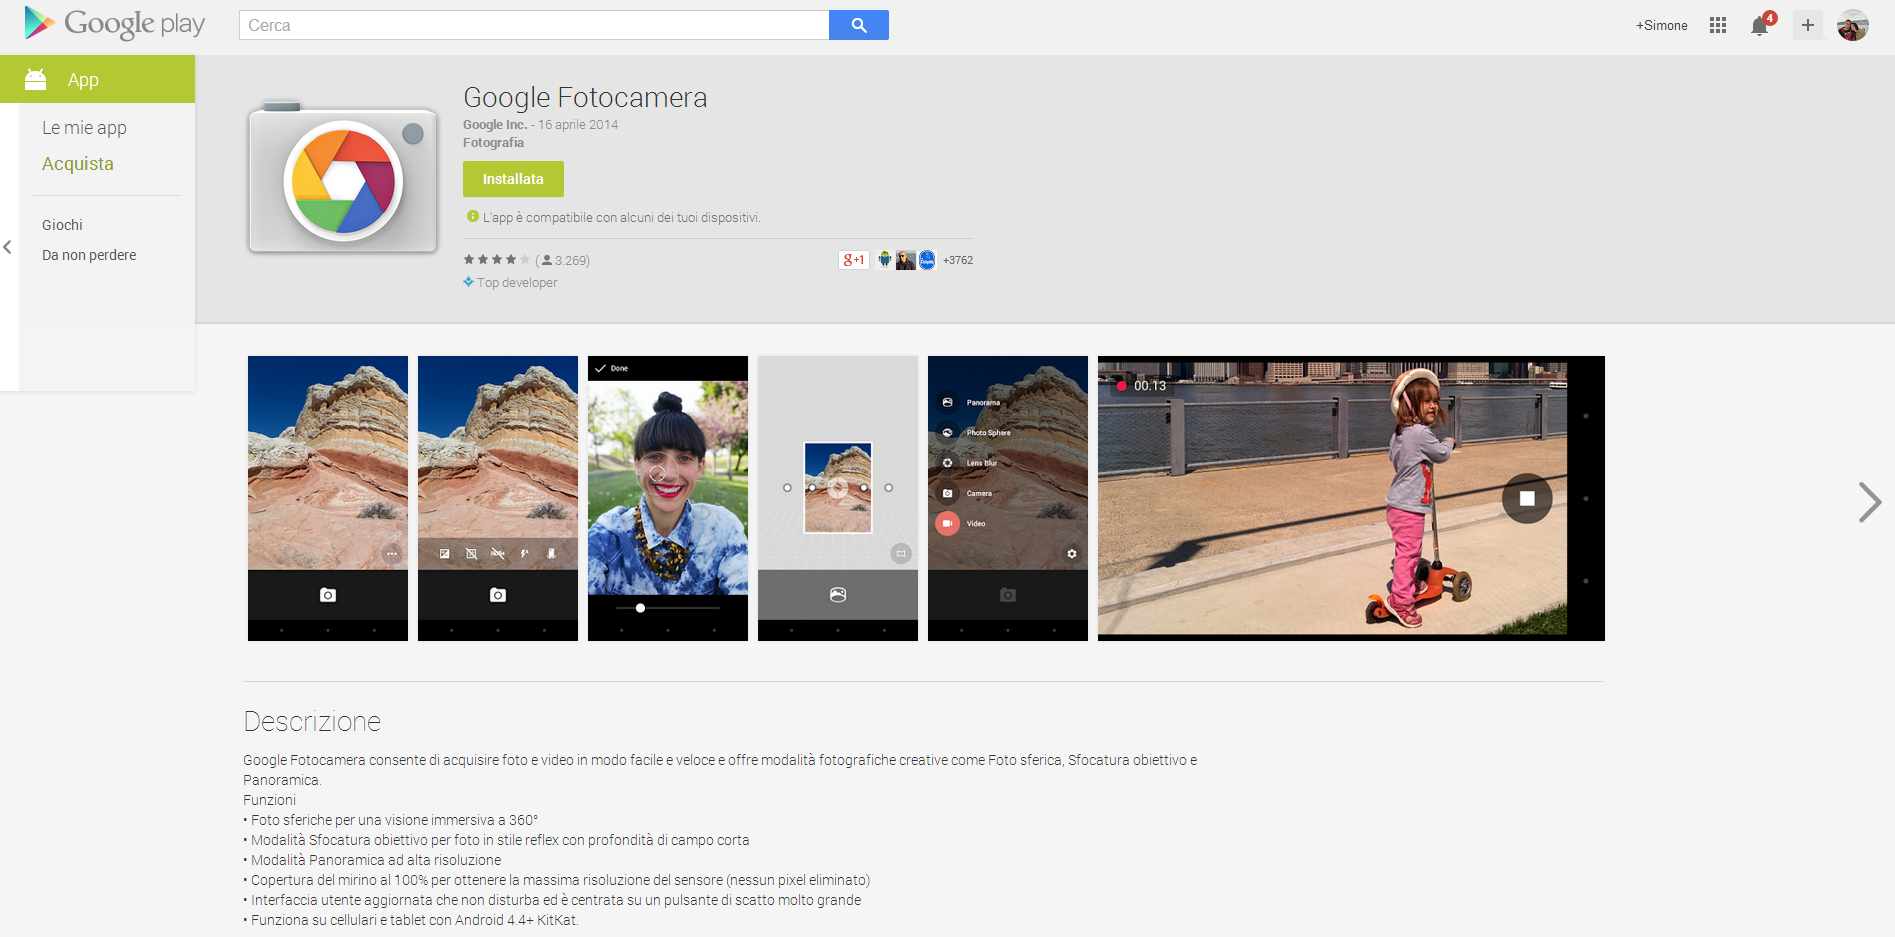
Task: Click the blue search magnifier button
Action: [x=859, y=25]
